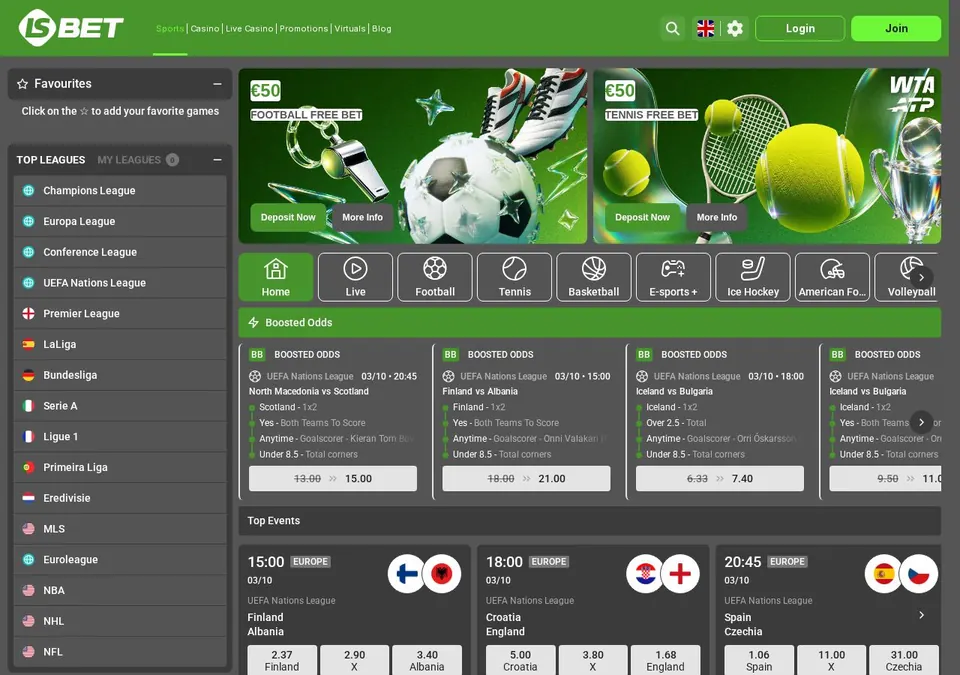
Task: Select the Basketball tile
Action: click(x=593, y=277)
